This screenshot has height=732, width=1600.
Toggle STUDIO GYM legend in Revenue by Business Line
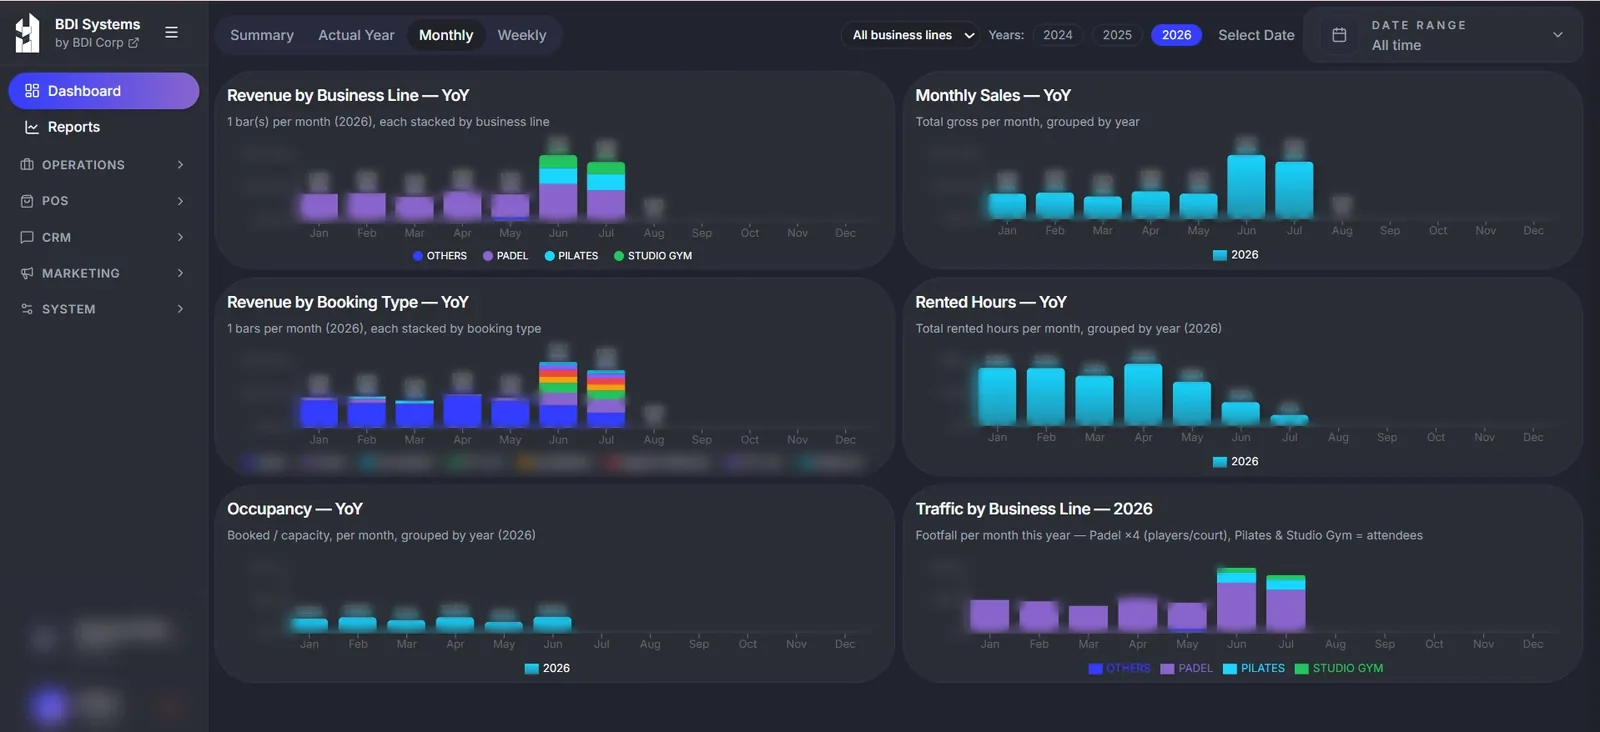653,256
